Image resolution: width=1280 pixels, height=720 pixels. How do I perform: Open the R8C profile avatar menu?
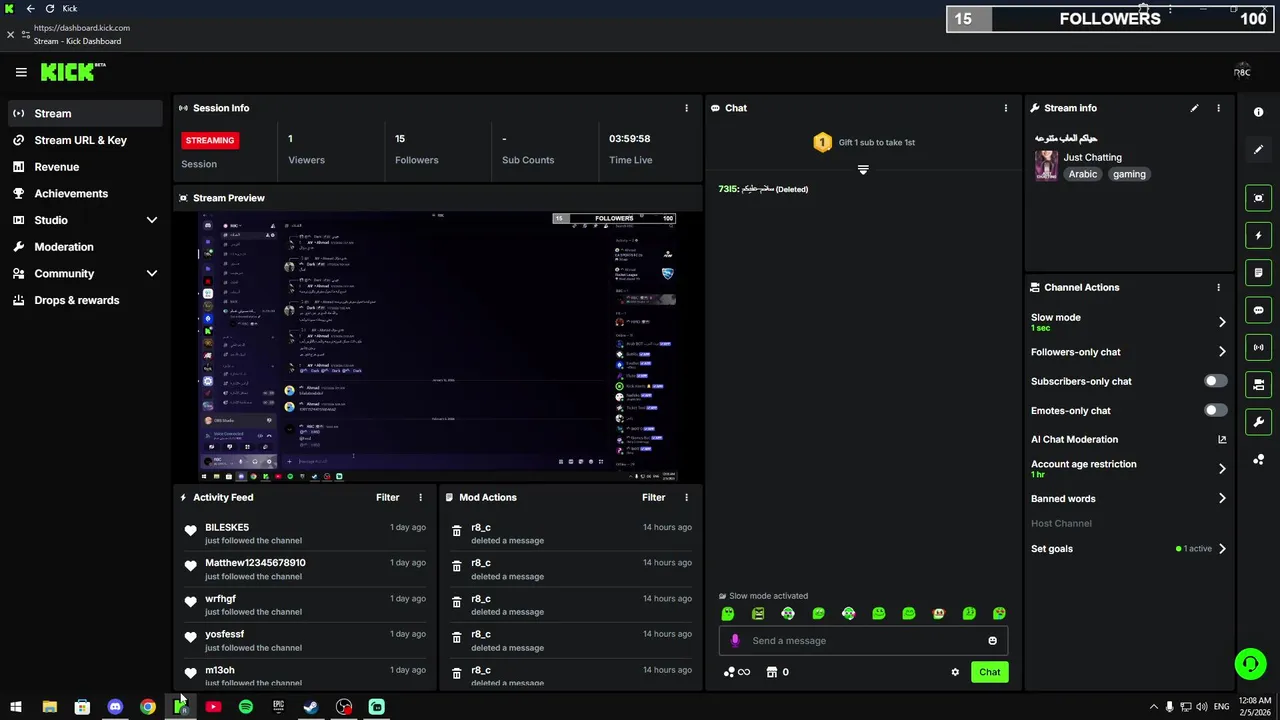pos(1241,72)
